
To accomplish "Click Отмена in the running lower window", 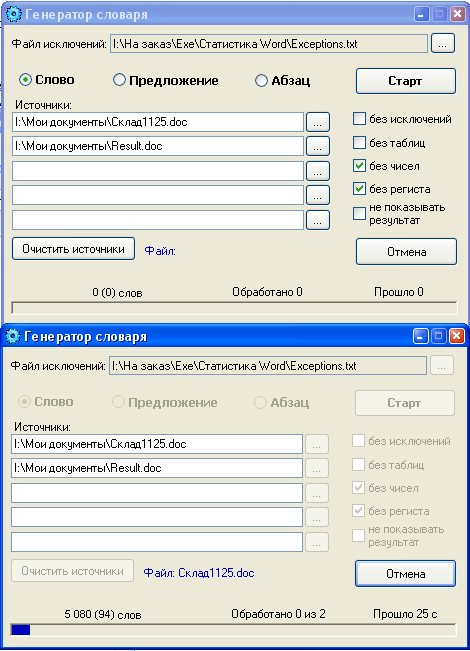I will click(x=405, y=574).
